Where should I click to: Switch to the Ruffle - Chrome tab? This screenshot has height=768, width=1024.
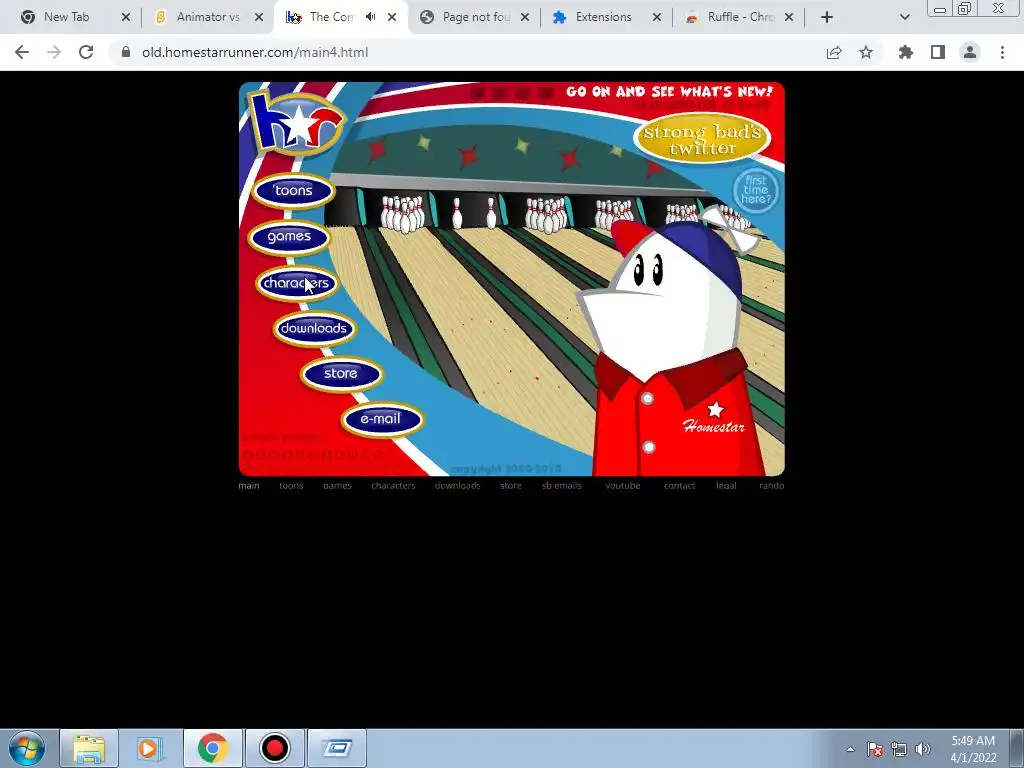tap(741, 17)
